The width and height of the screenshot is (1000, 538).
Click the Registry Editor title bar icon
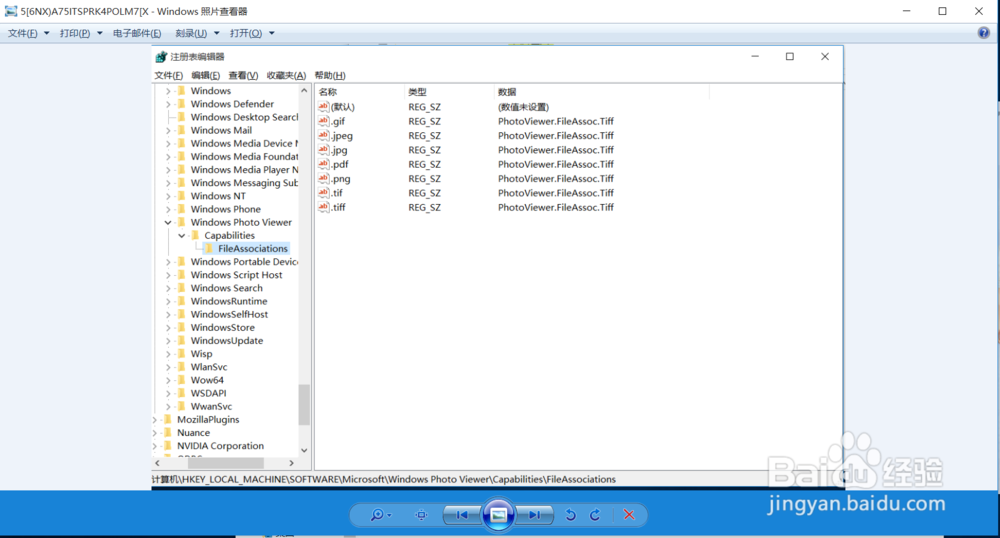click(x=161, y=57)
